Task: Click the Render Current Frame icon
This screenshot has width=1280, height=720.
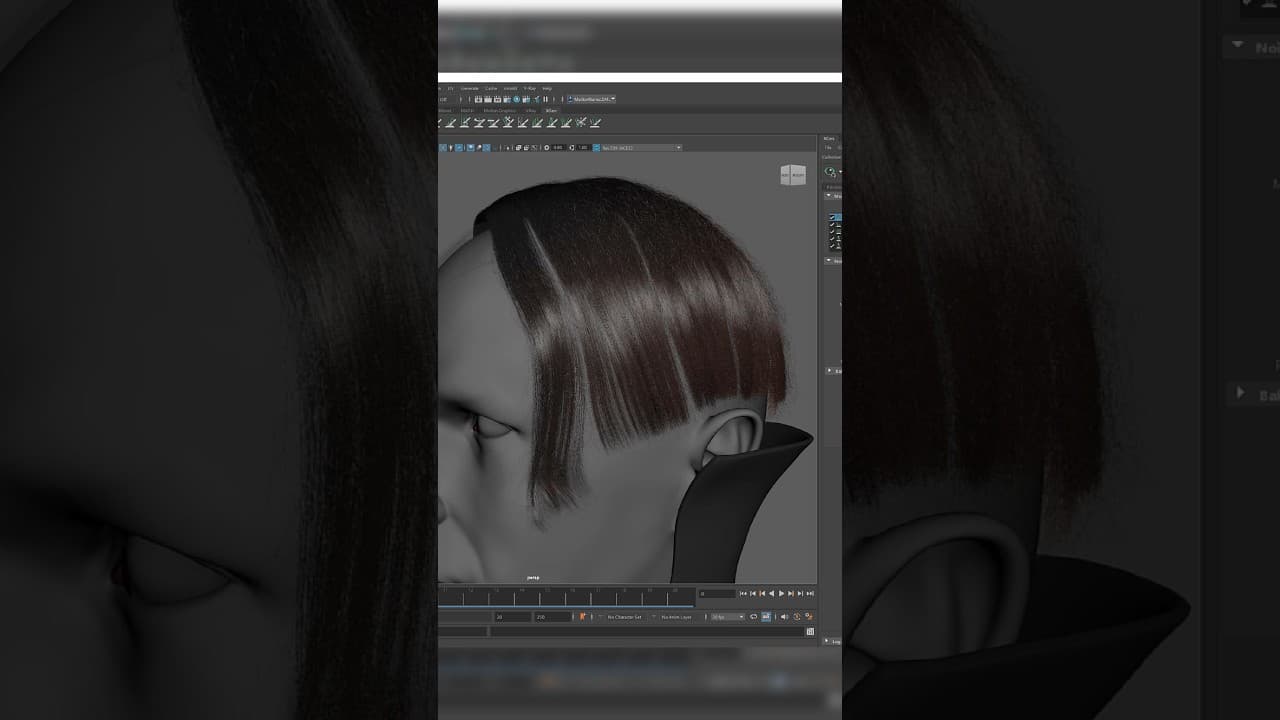Action: point(488,99)
